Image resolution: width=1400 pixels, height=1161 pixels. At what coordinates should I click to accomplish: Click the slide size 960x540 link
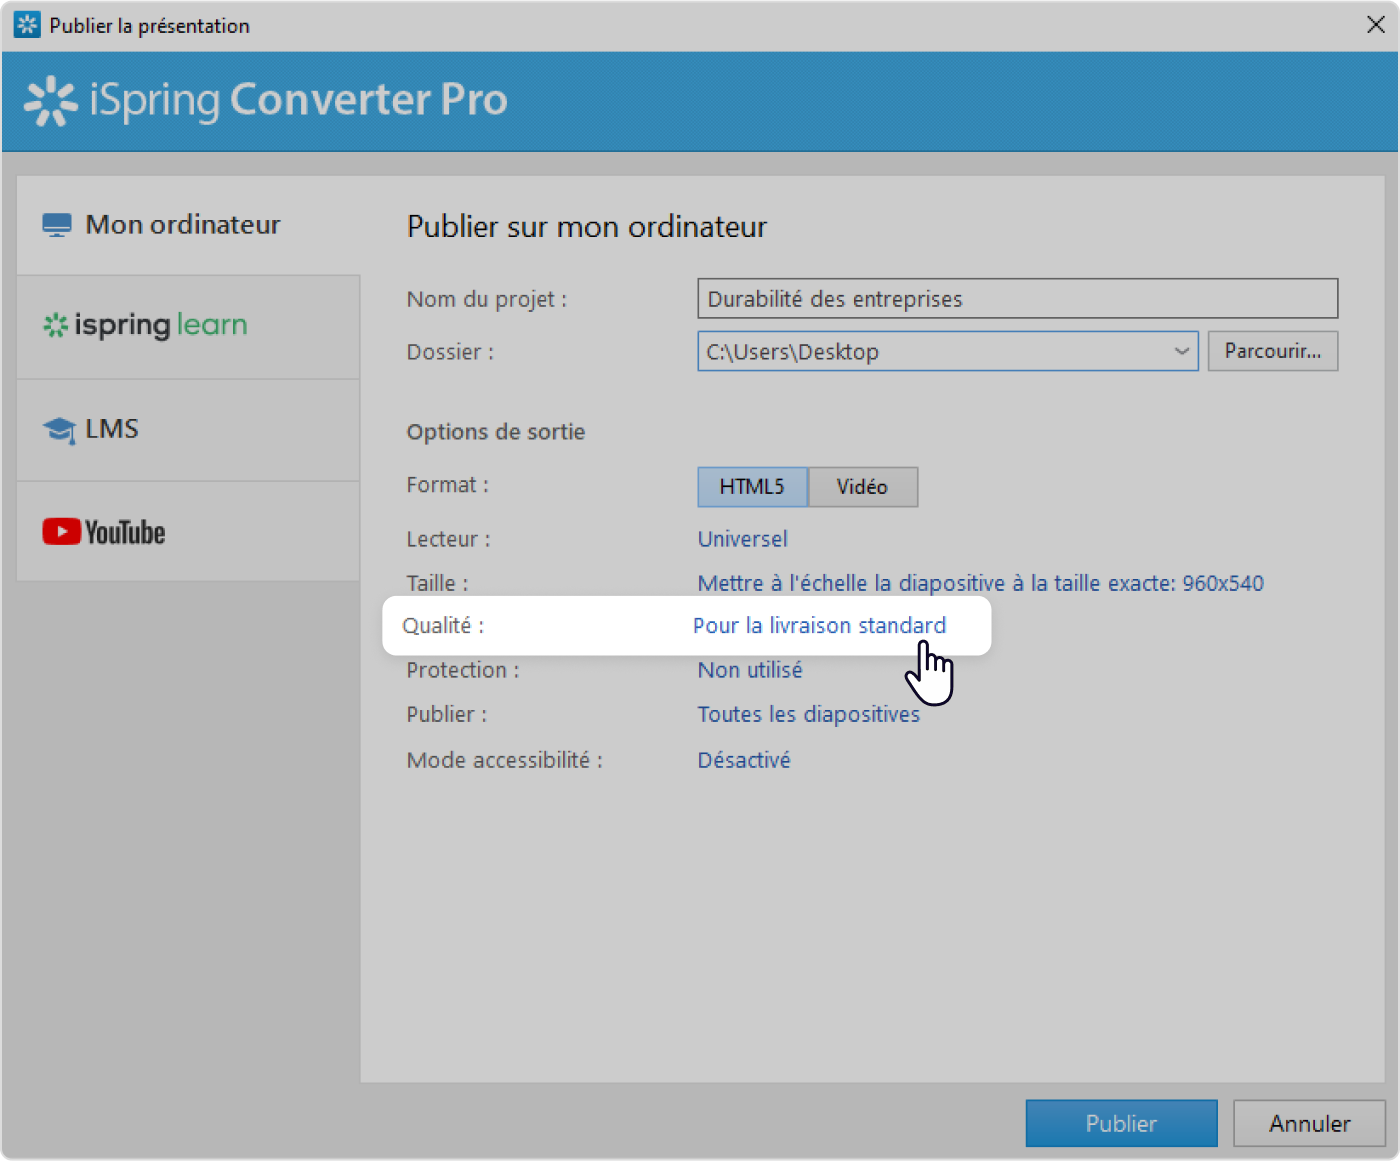pyautogui.click(x=980, y=583)
